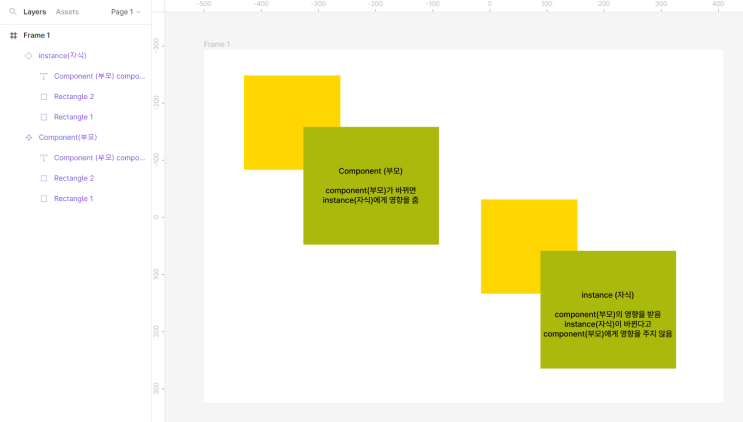Select Rectangle 1 under Component(부모)
This screenshot has height=422, width=743.
pos(73,198)
